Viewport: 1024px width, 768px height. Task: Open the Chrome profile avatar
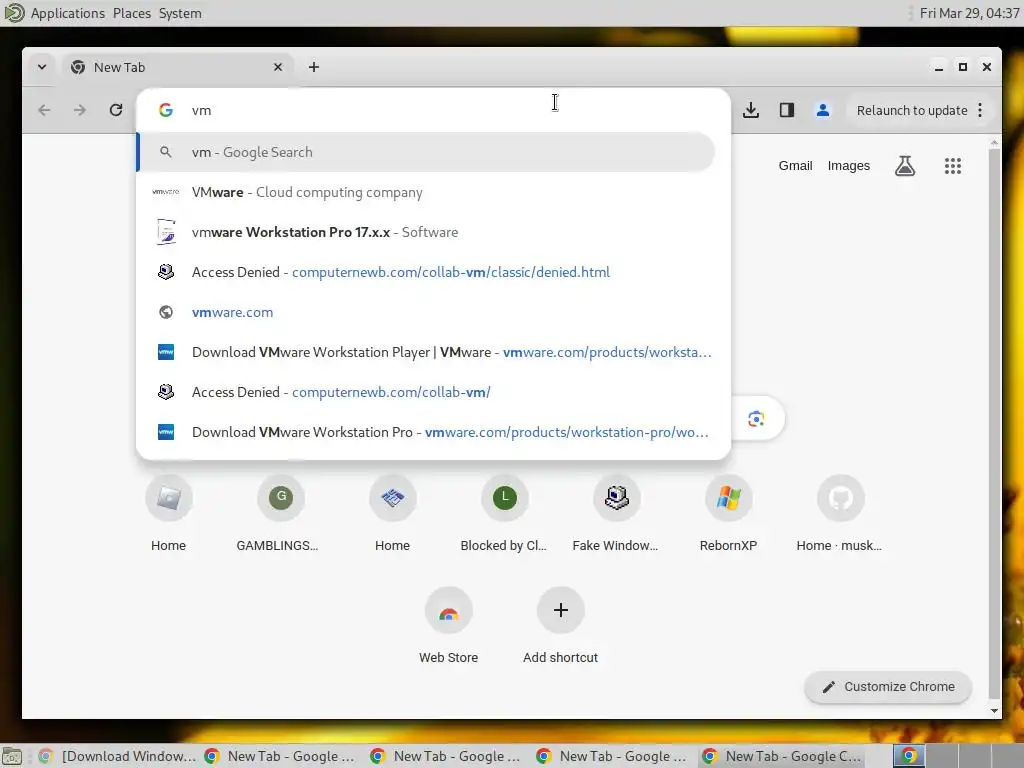[823, 110]
